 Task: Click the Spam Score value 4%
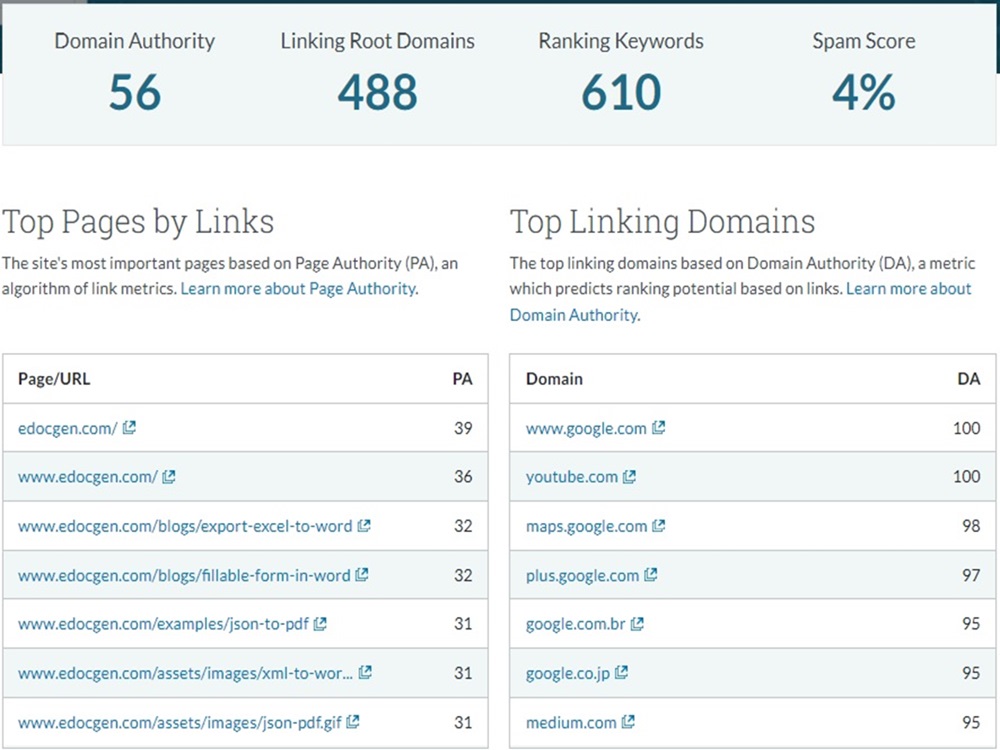coord(864,92)
